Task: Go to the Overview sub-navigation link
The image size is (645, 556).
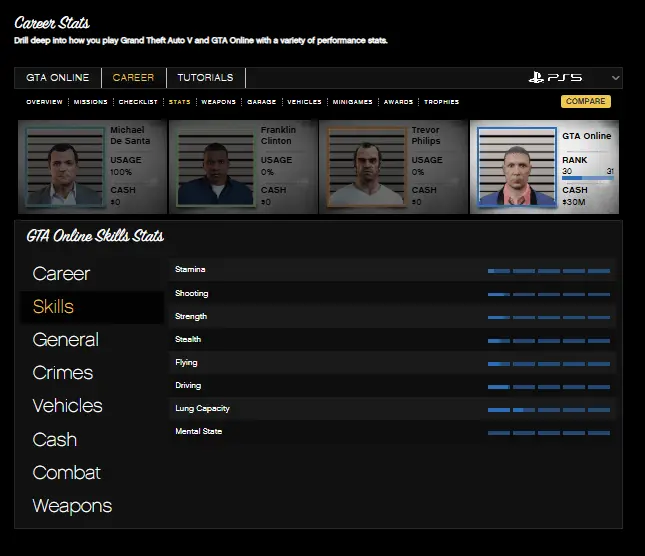Action: 44,102
